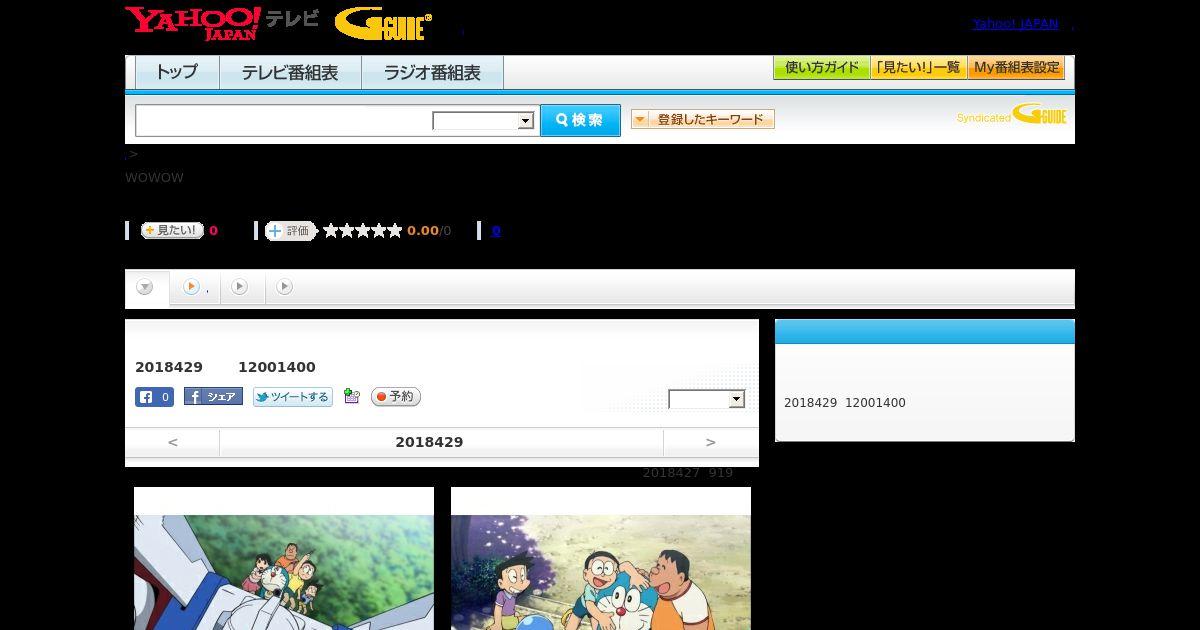1200x630 pixels.
Task: Click sidebar 2018429 12001400 text
Action: (845, 403)
